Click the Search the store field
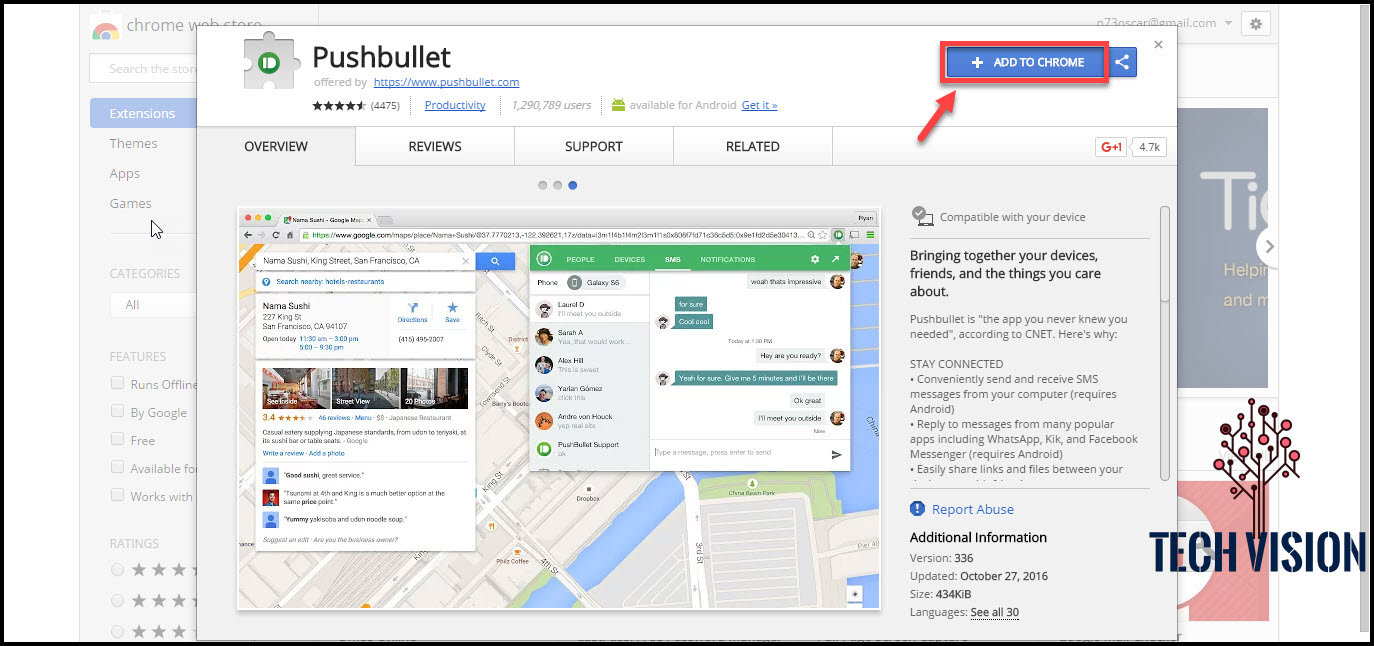The height and width of the screenshot is (646, 1374). (143, 68)
